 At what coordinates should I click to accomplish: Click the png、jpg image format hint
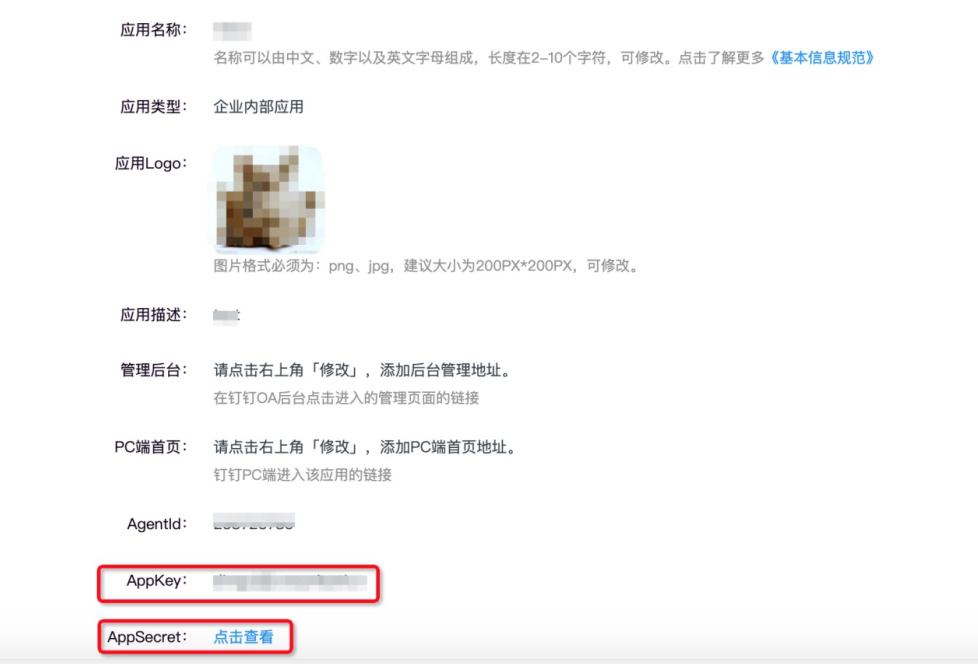click(x=425, y=266)
